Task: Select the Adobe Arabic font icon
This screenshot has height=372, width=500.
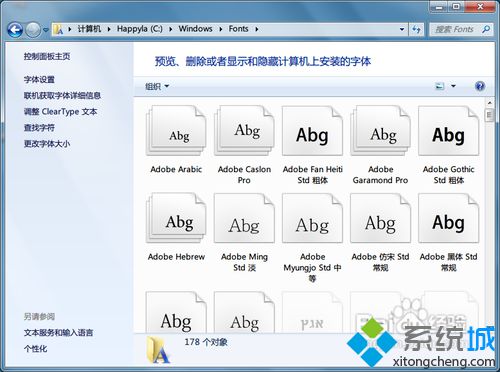Action: 176,131
